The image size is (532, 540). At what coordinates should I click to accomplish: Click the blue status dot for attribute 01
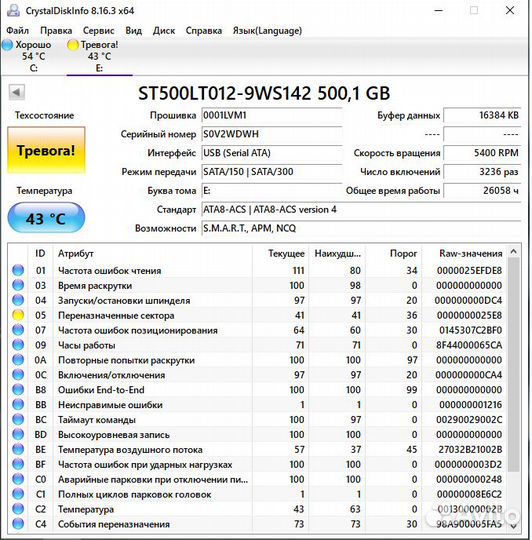point(18,270)
